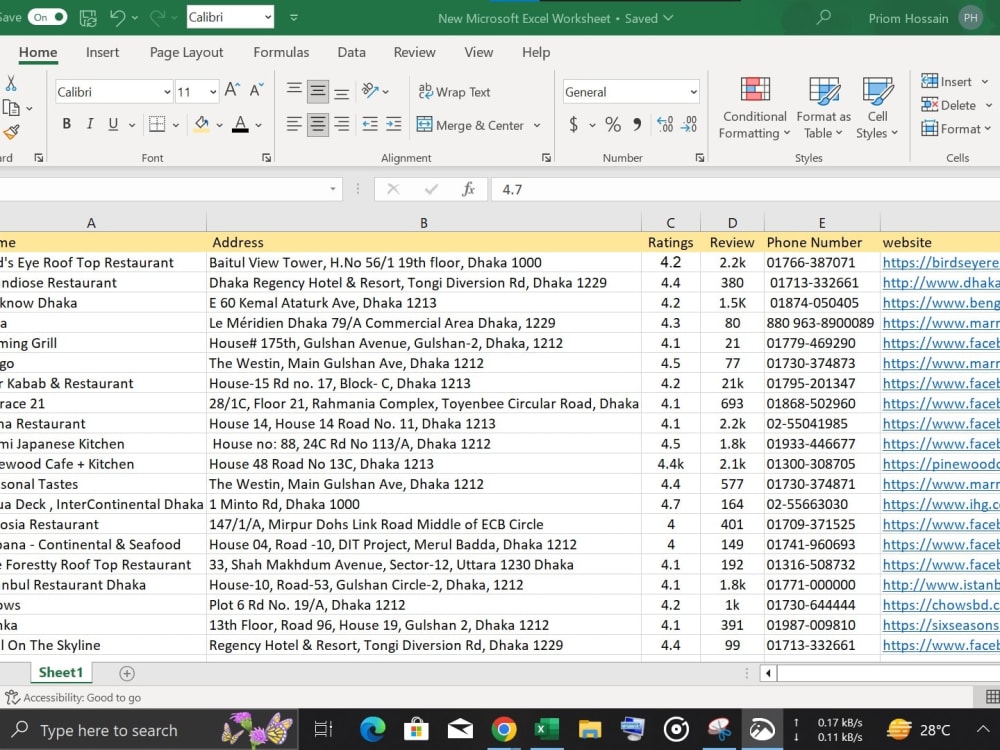1000x750 pixels.
Task: Click the Accounting dollar format icon
Action: tap(573, 124)
